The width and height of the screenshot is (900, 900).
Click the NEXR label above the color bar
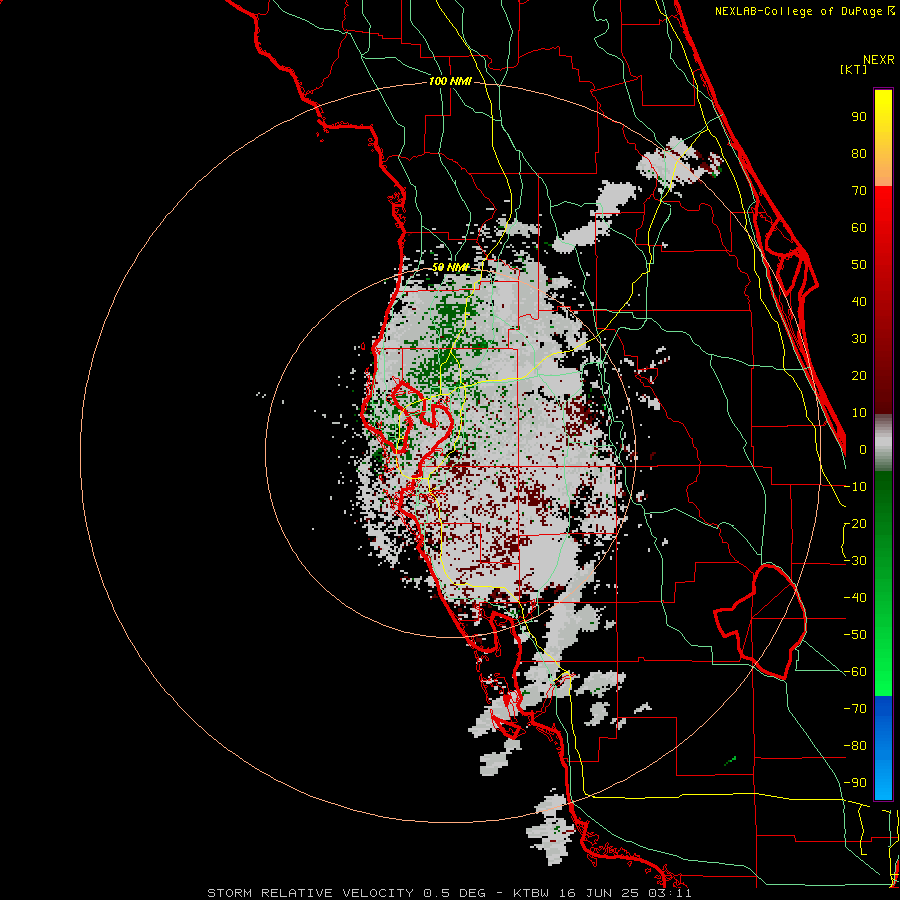click(878, 60)
